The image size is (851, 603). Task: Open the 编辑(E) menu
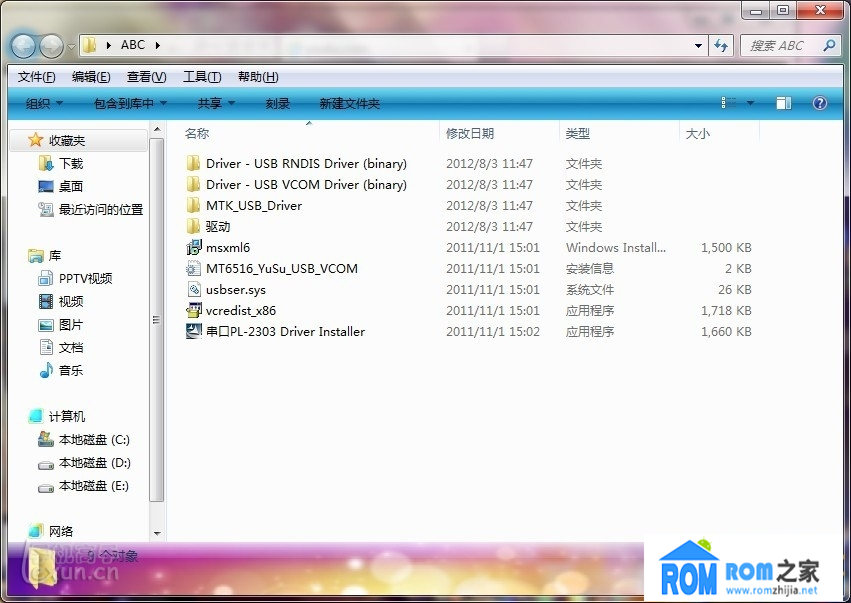click(x=91, y=77)
